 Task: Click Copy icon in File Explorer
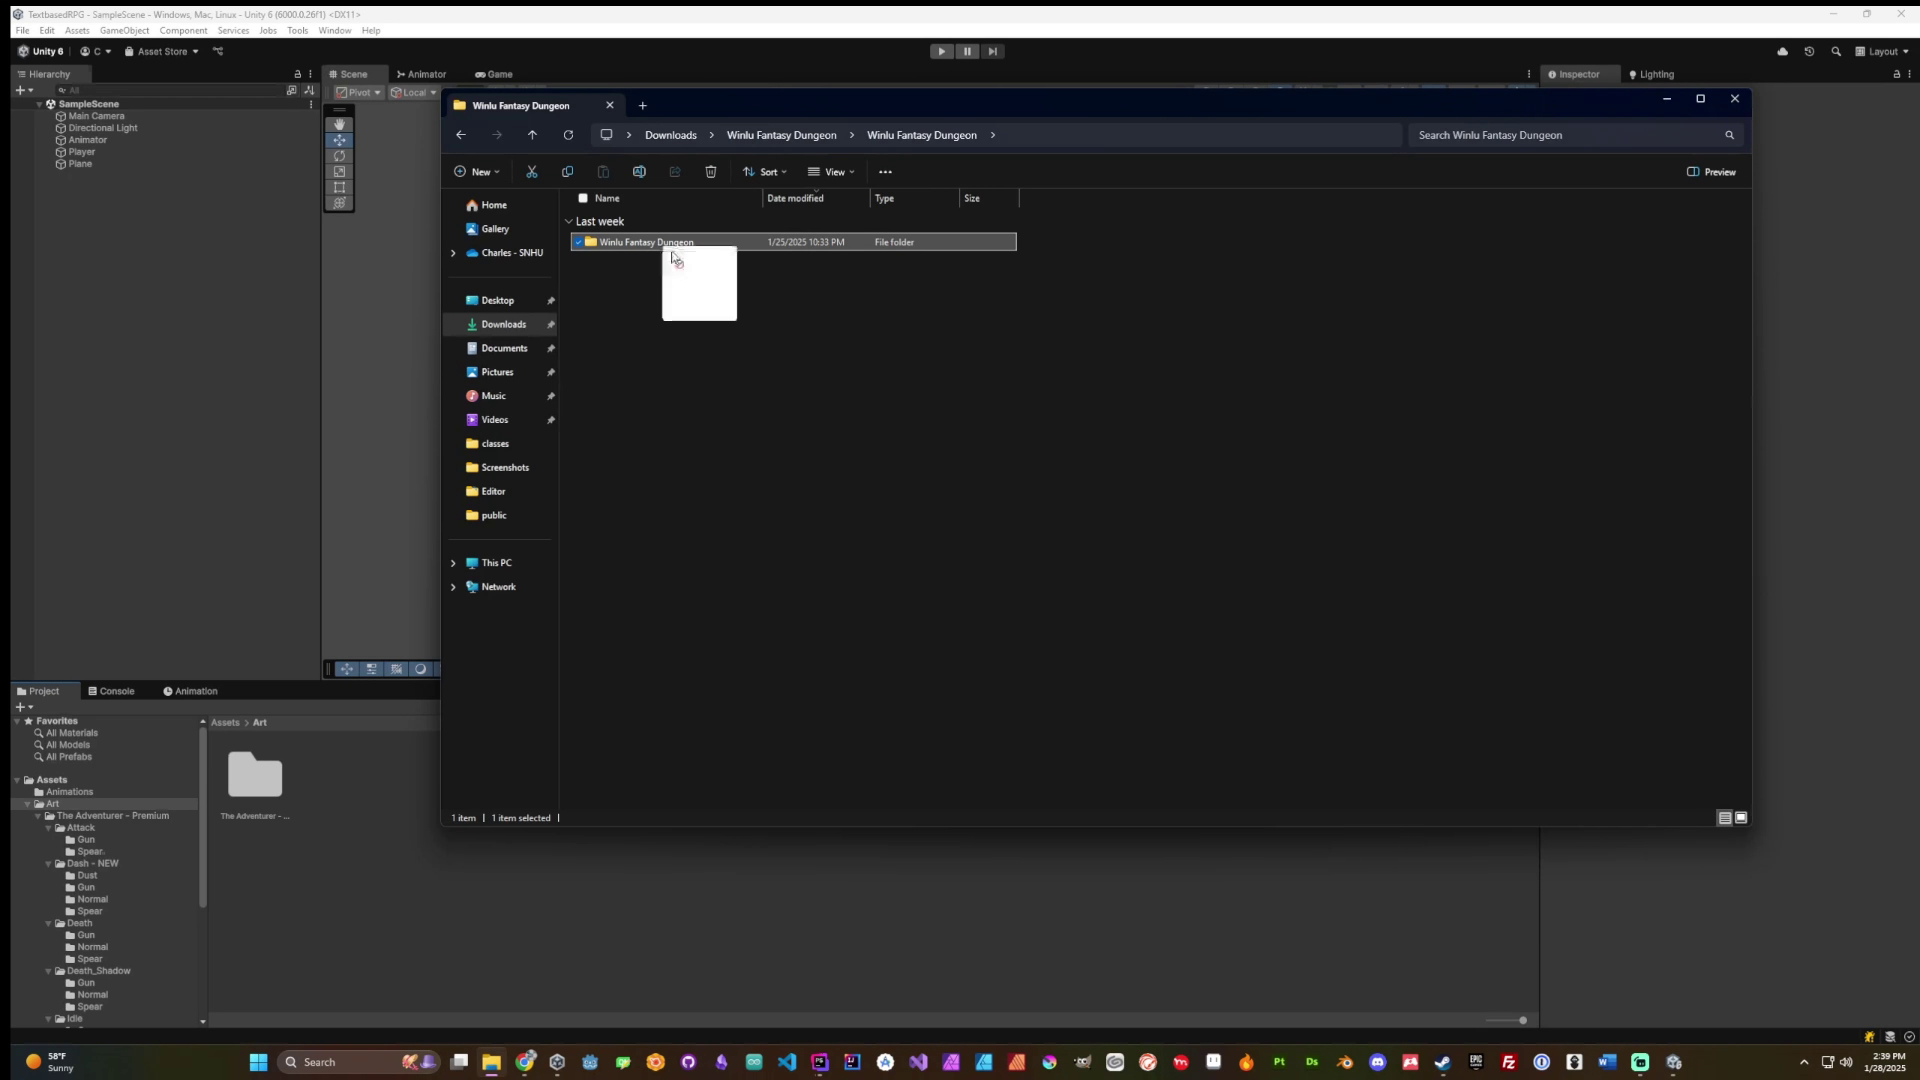tap(567, 172)
